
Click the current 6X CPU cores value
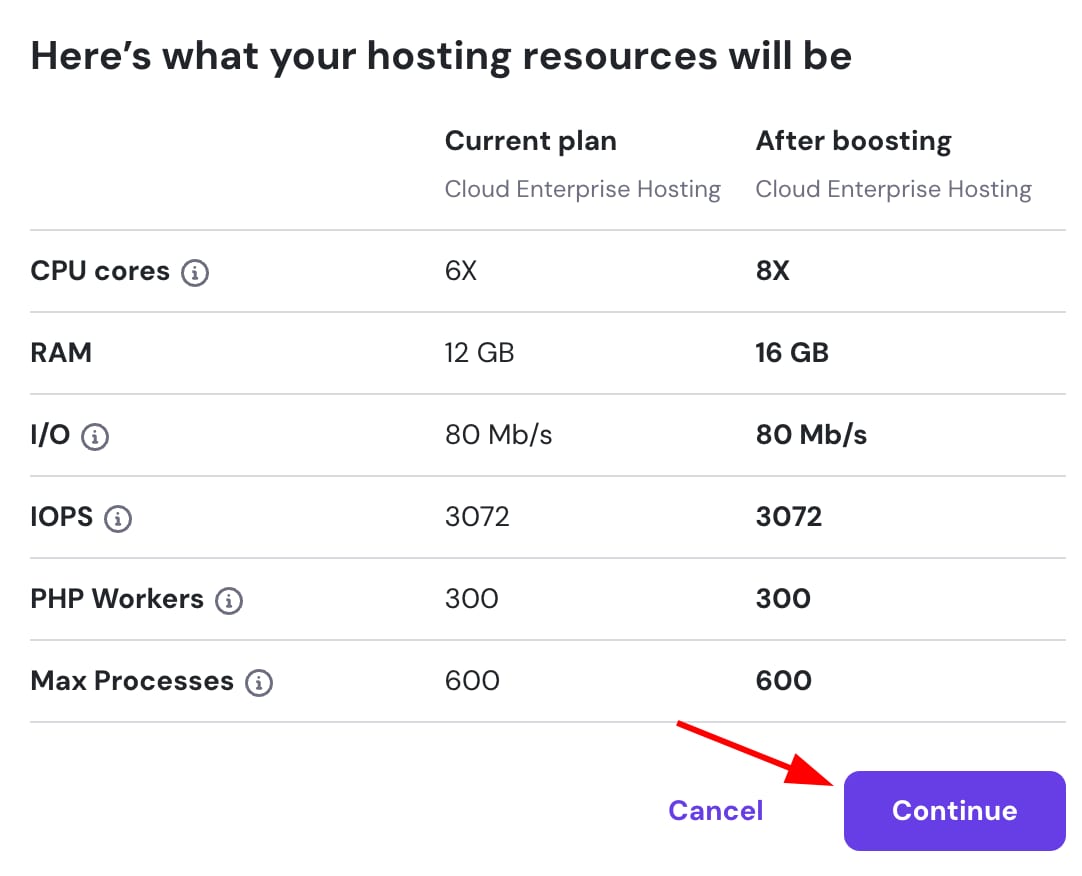461,271
